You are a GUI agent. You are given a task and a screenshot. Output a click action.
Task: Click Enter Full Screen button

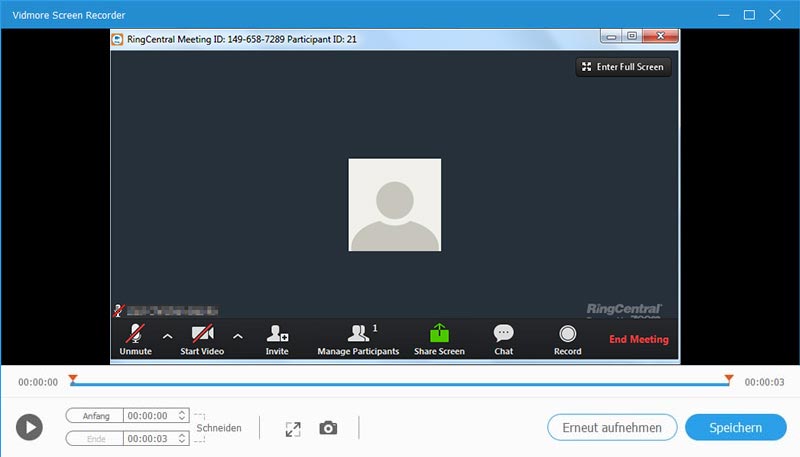pyautogui.click(x=622, y=67)
